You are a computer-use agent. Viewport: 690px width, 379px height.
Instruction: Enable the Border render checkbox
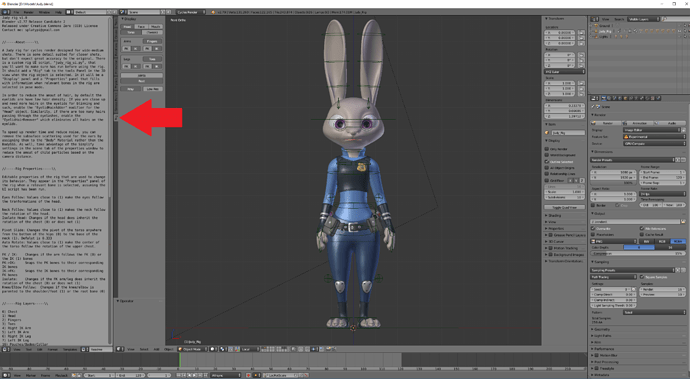593,205
